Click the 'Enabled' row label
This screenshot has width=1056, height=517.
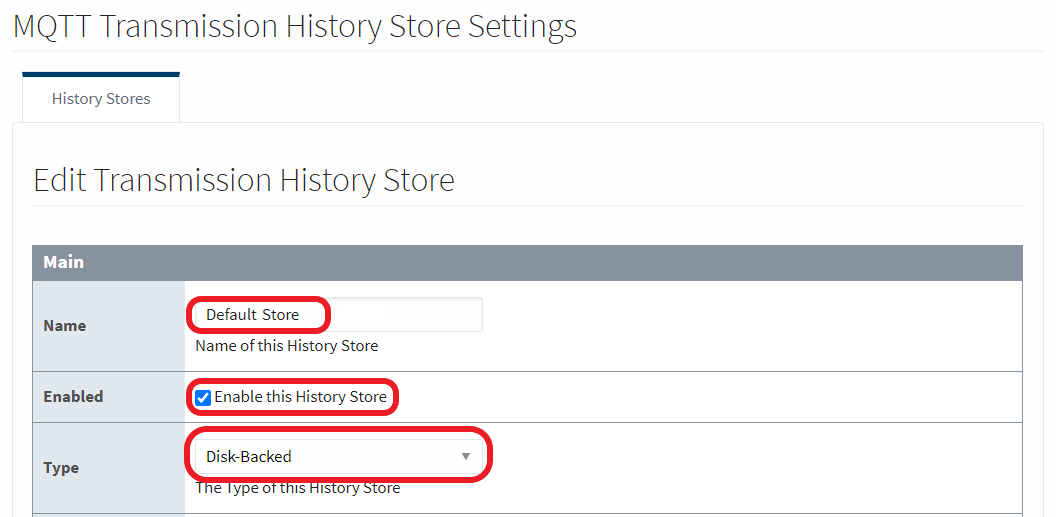(73, 397)
